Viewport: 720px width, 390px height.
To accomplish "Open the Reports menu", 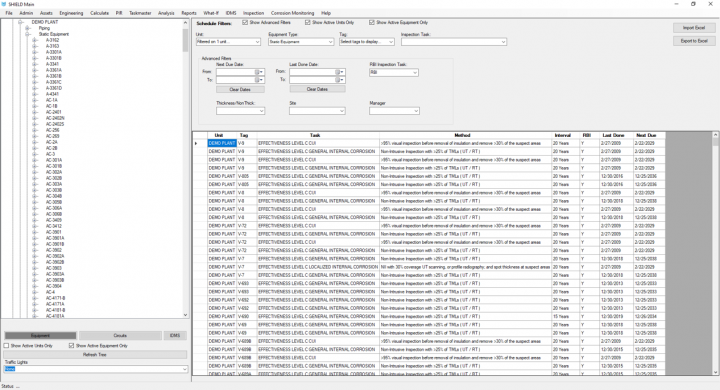I will coord(189,13).
